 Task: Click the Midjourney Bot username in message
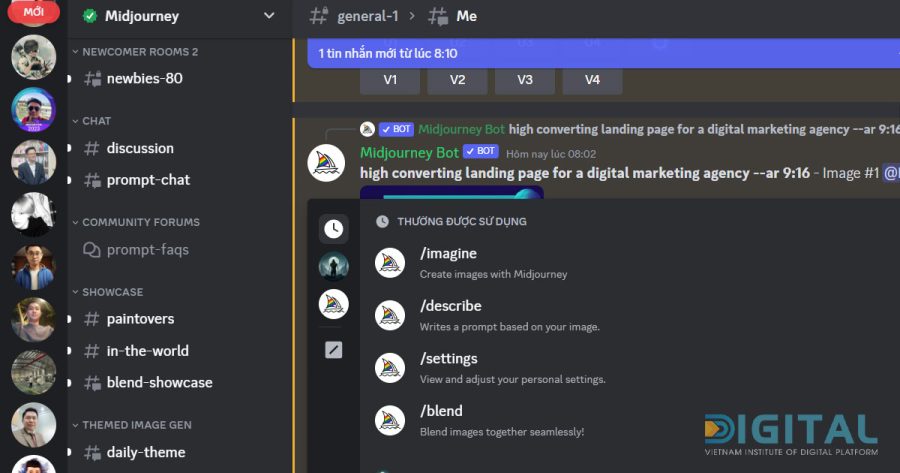pos(409,153)
